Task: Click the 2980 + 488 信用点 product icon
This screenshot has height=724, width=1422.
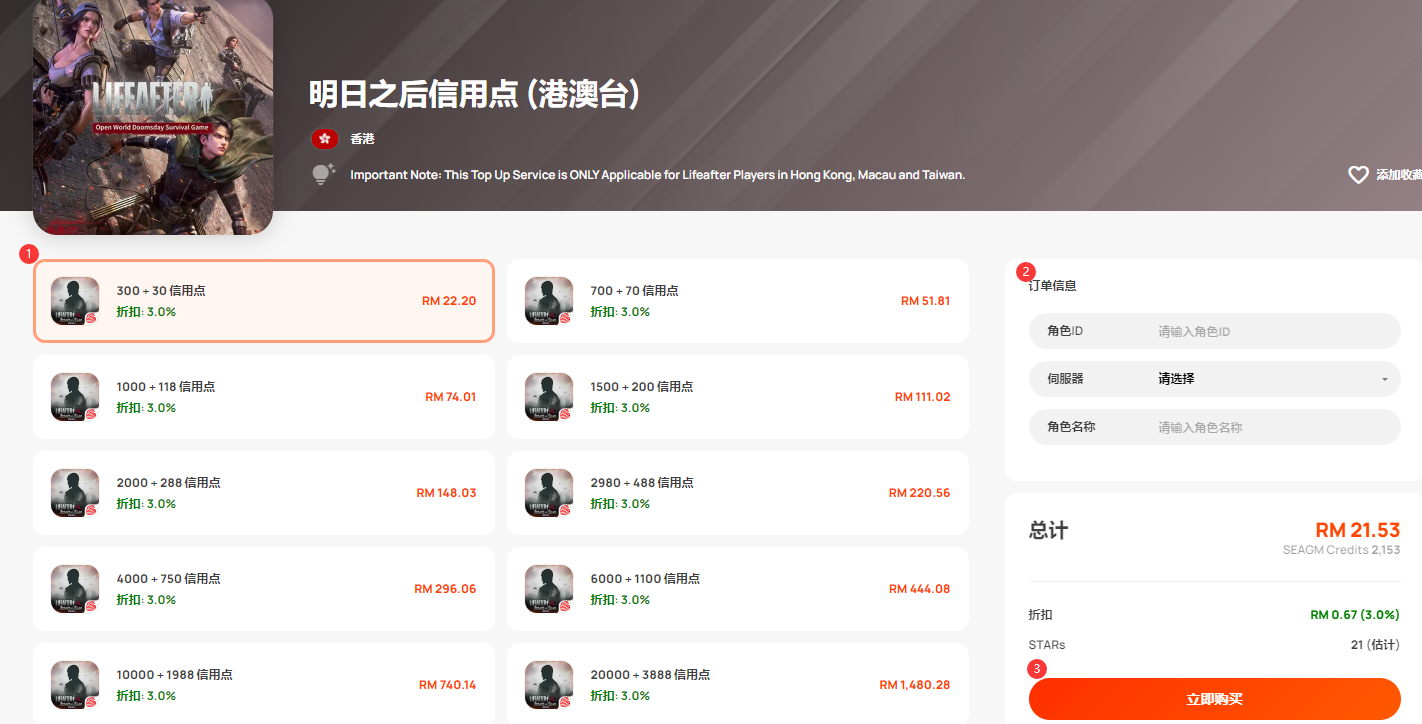Action: (549, 493)
